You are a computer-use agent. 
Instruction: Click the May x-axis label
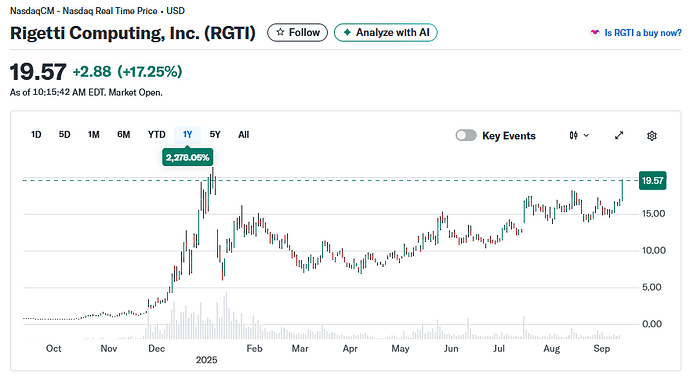click(x=400, y=349)
